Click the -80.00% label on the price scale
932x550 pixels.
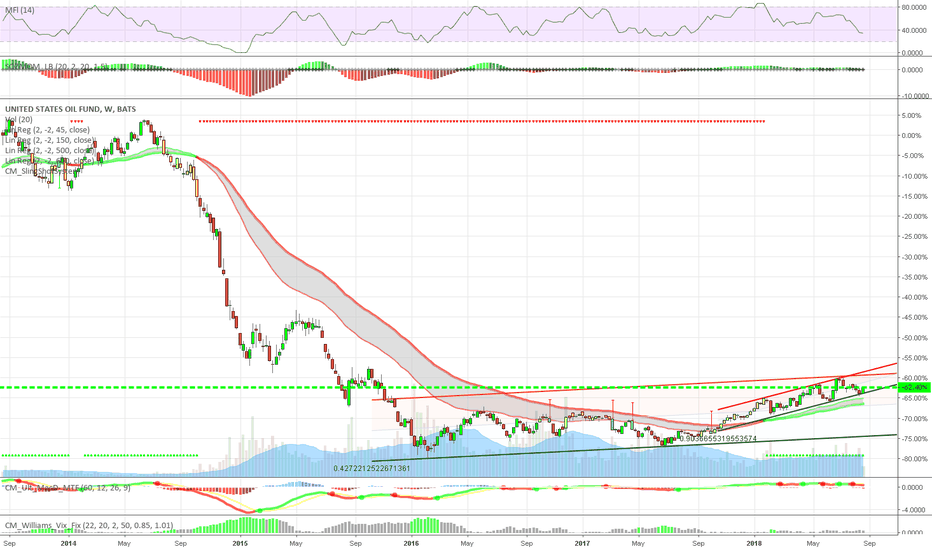pos(914,459)
